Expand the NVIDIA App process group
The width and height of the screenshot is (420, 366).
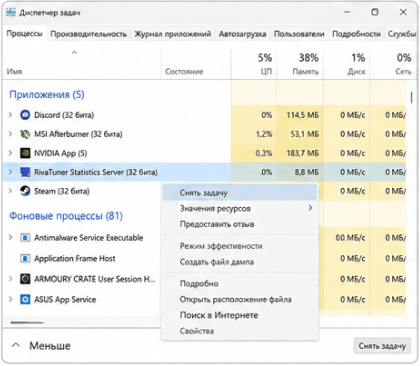click(x=10, y=153)
